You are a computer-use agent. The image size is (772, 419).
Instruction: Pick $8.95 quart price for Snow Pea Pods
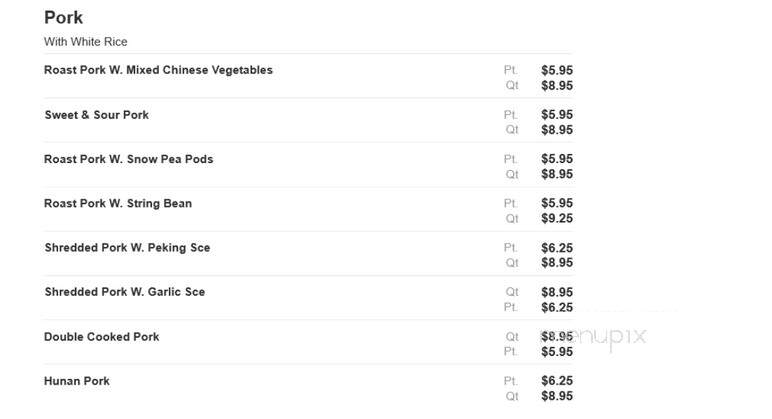(x=557, y=174)
